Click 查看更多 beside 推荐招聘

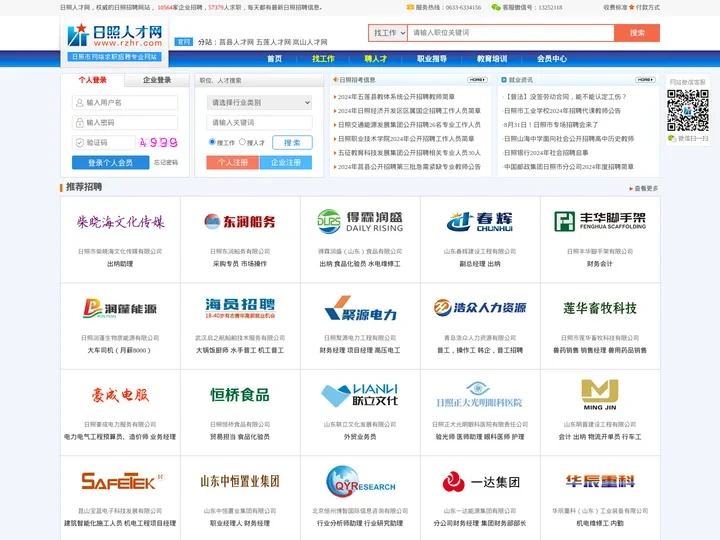tap(644, 188)
